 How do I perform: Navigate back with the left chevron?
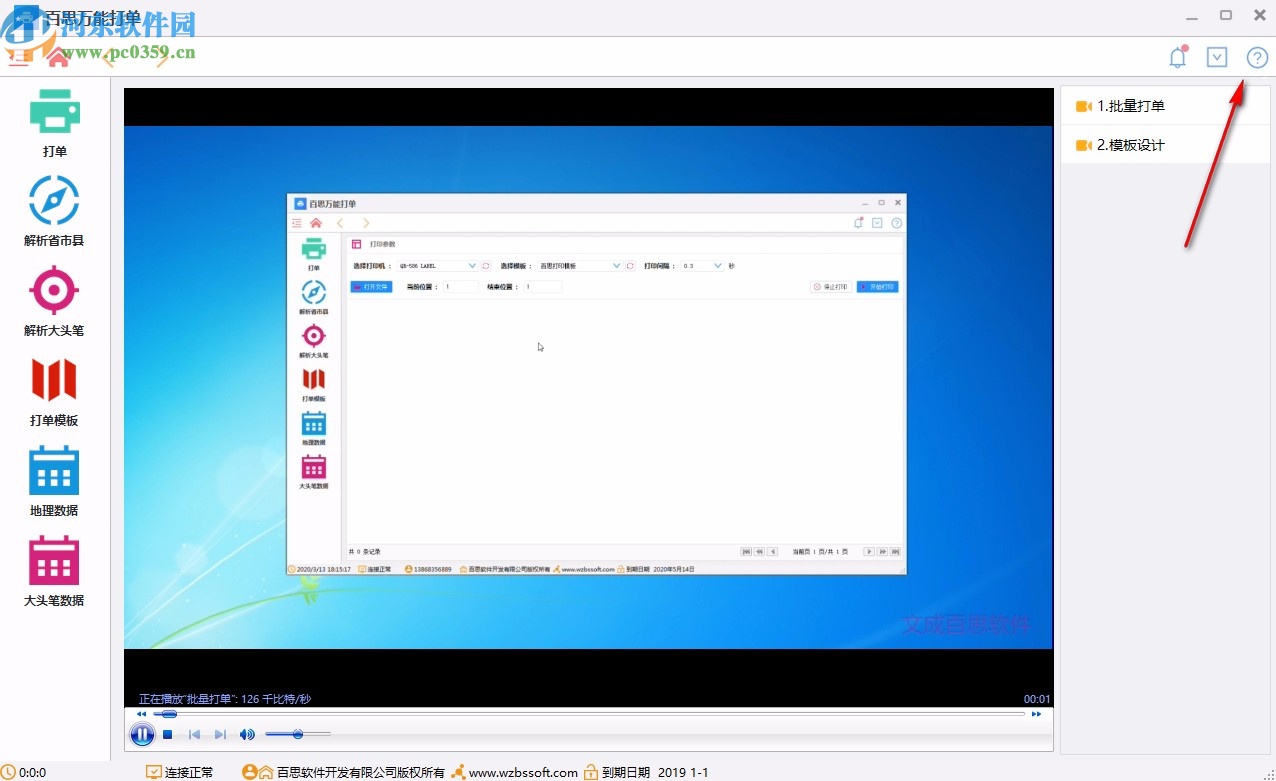pos(108,57)
